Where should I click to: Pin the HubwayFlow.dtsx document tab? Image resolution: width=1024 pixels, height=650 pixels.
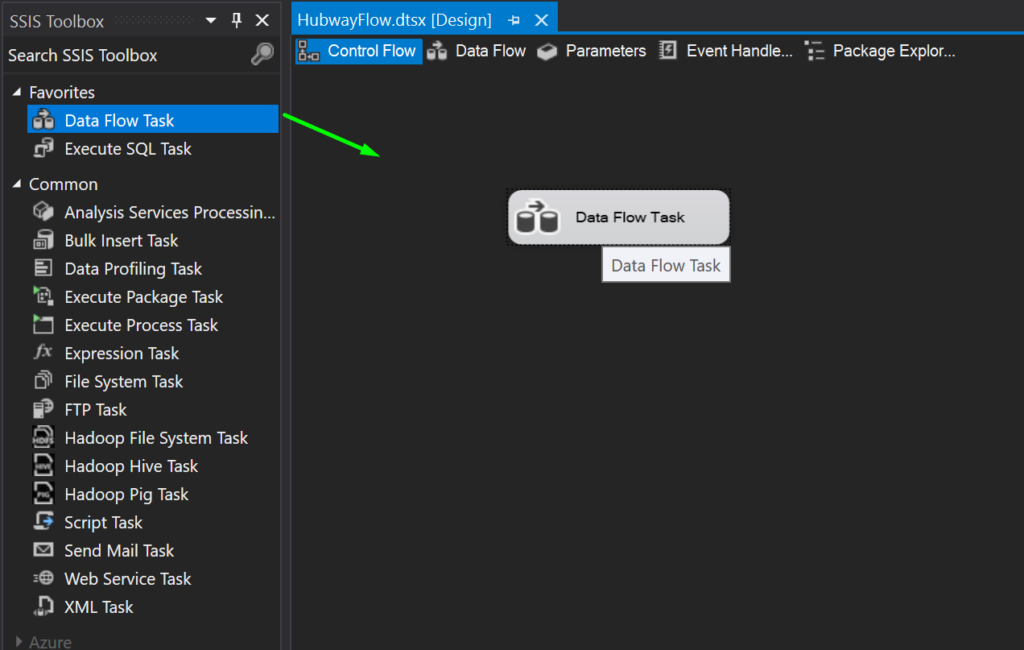(x=513, y=18)
